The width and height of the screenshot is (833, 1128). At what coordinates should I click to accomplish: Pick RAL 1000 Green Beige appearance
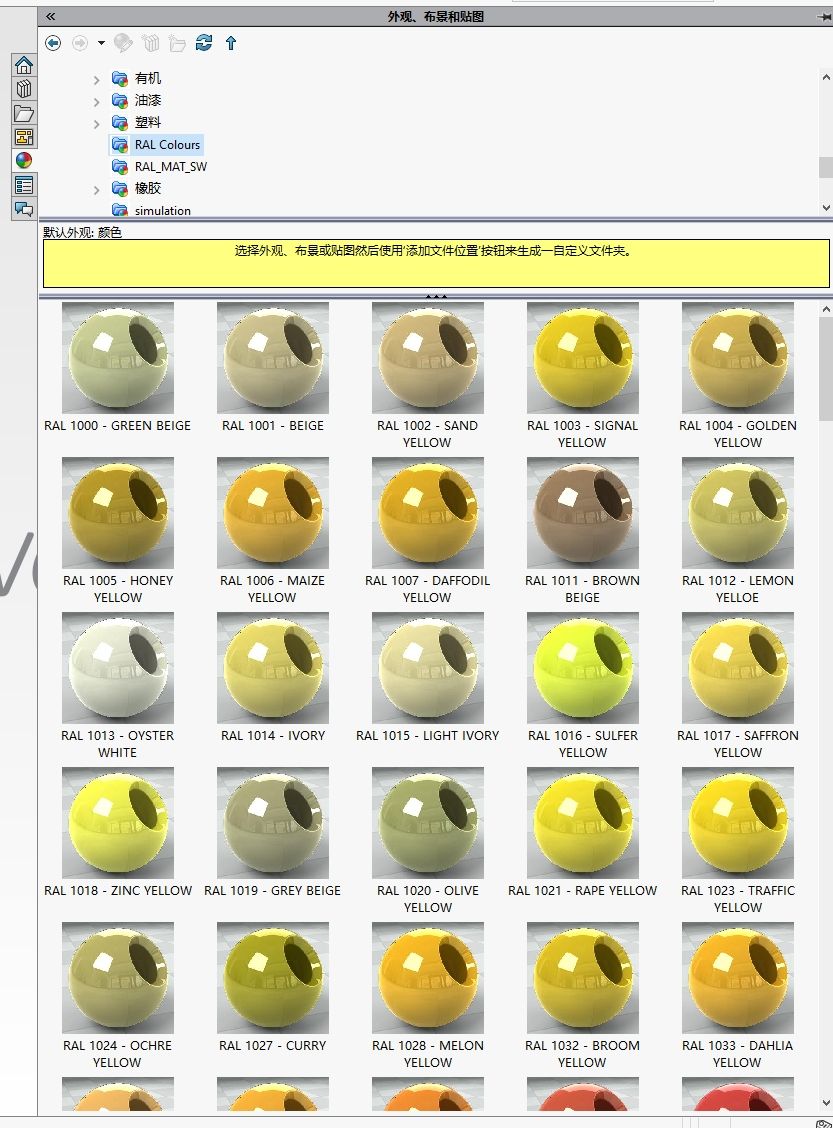coord(118,358)
